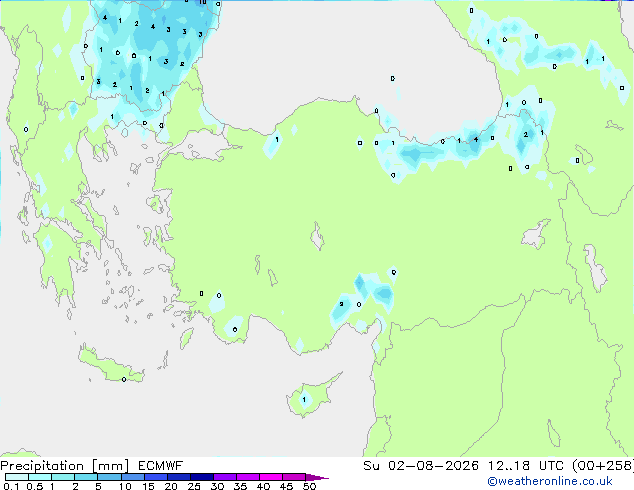634x490 pixels.
Task: Click the 'Su 02-08-2026' date text
Action: pos(421,466)
